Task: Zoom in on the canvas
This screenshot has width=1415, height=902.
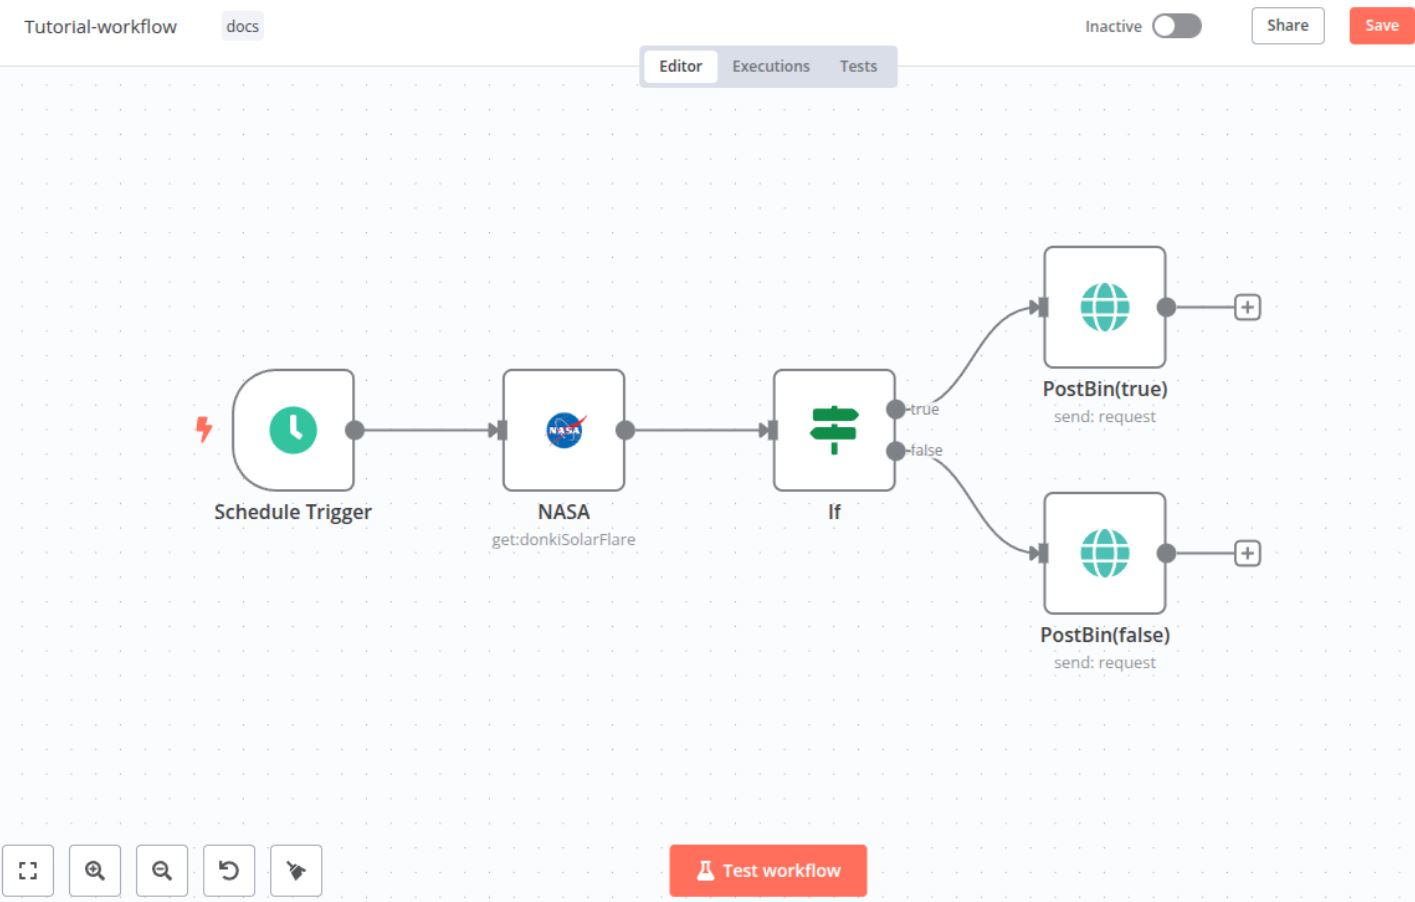Action: pos(95,870)
